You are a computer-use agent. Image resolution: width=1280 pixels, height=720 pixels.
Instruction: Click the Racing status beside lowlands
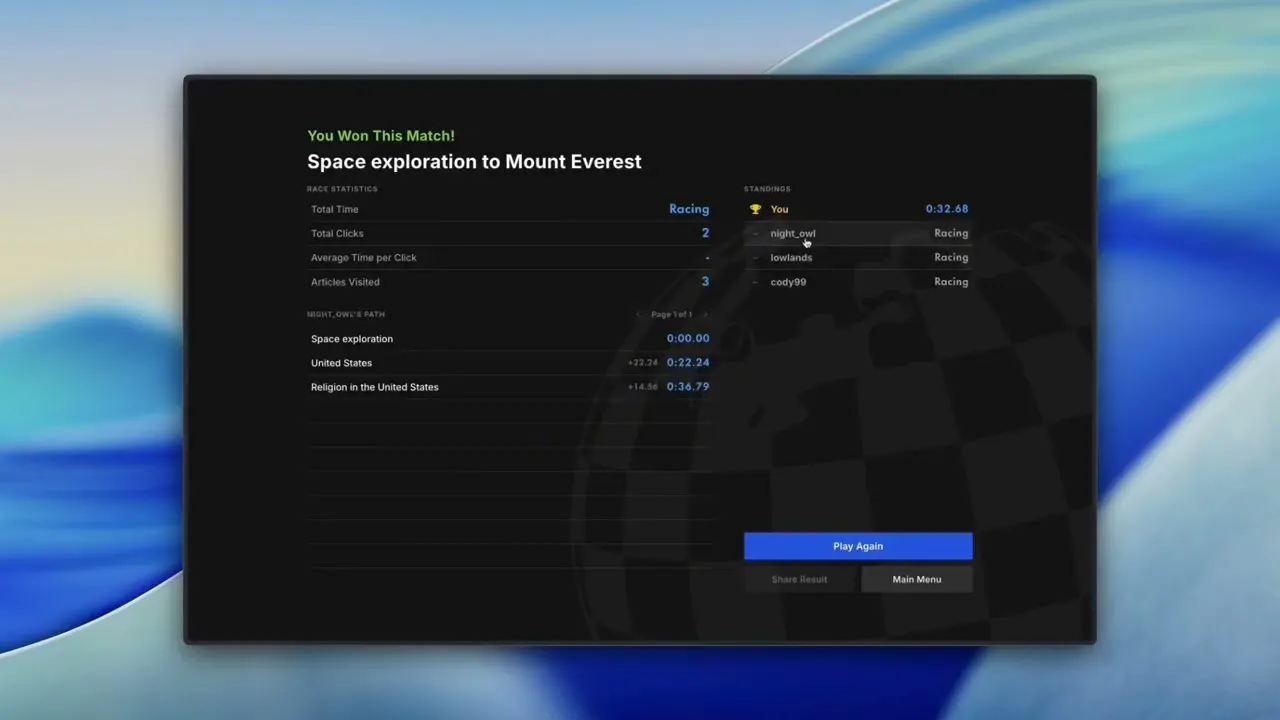click(x=951, y=257)
